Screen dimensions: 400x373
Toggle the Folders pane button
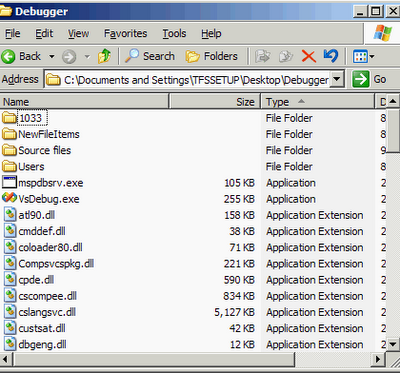point(212,56)
